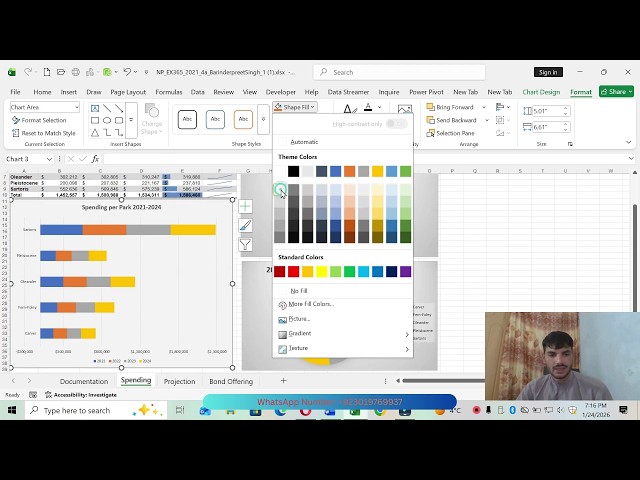Open the Home ribbon tab

point(42,92)
